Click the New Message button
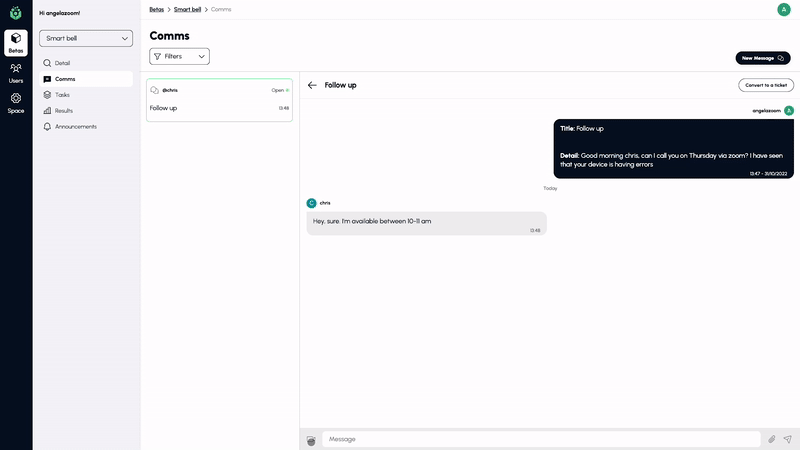 click(762, 58)
